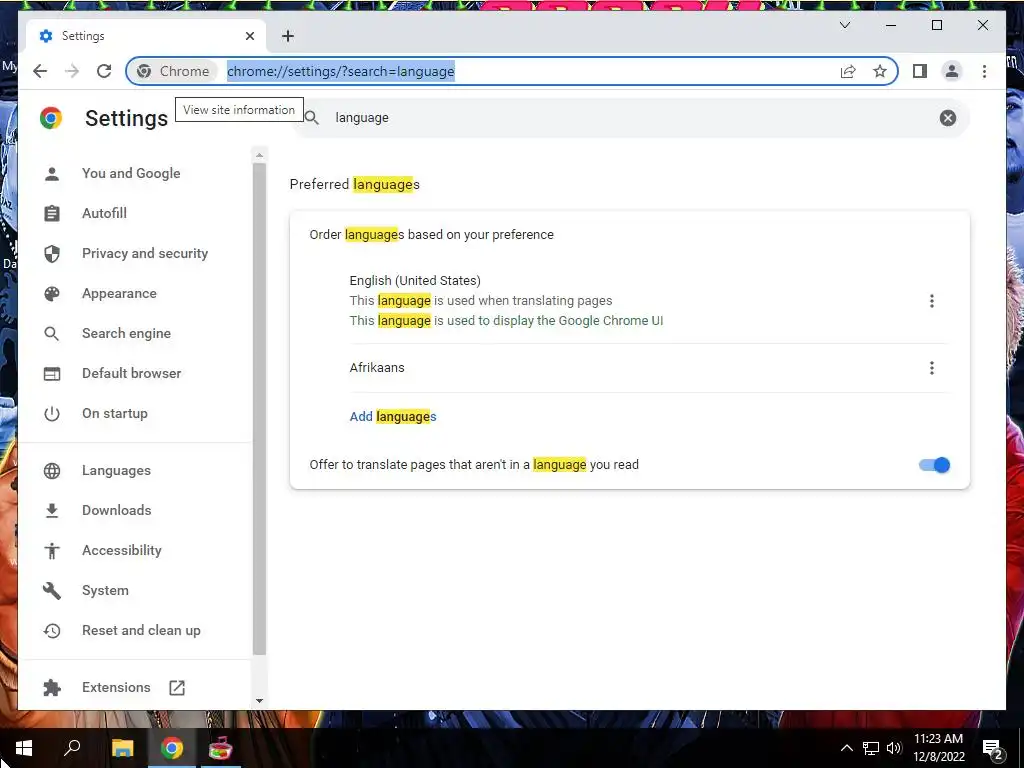Click the Afrikaans language row text
1024x768 pixels.
click(x=377, y=368)
